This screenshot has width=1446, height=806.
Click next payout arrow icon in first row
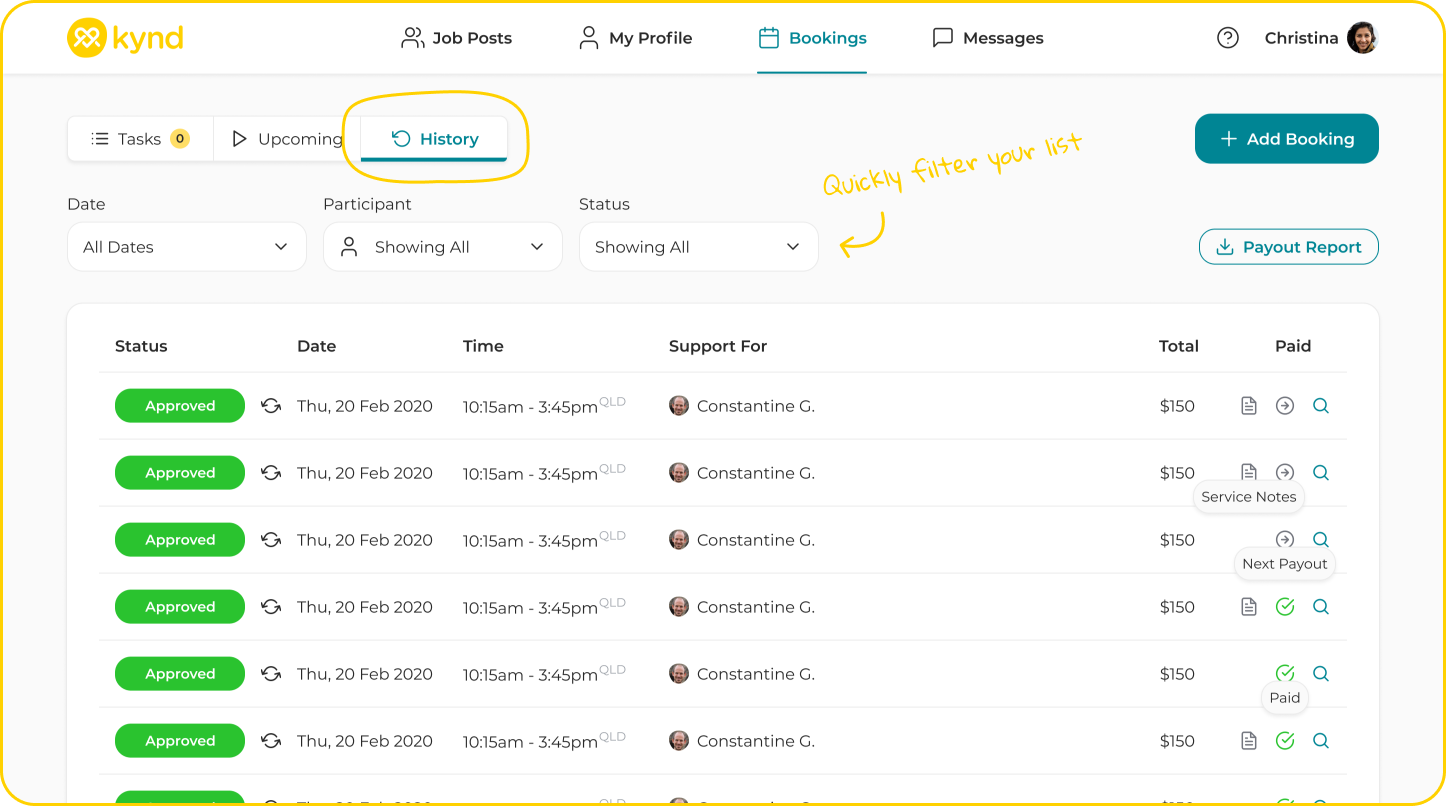(1285, 406)
